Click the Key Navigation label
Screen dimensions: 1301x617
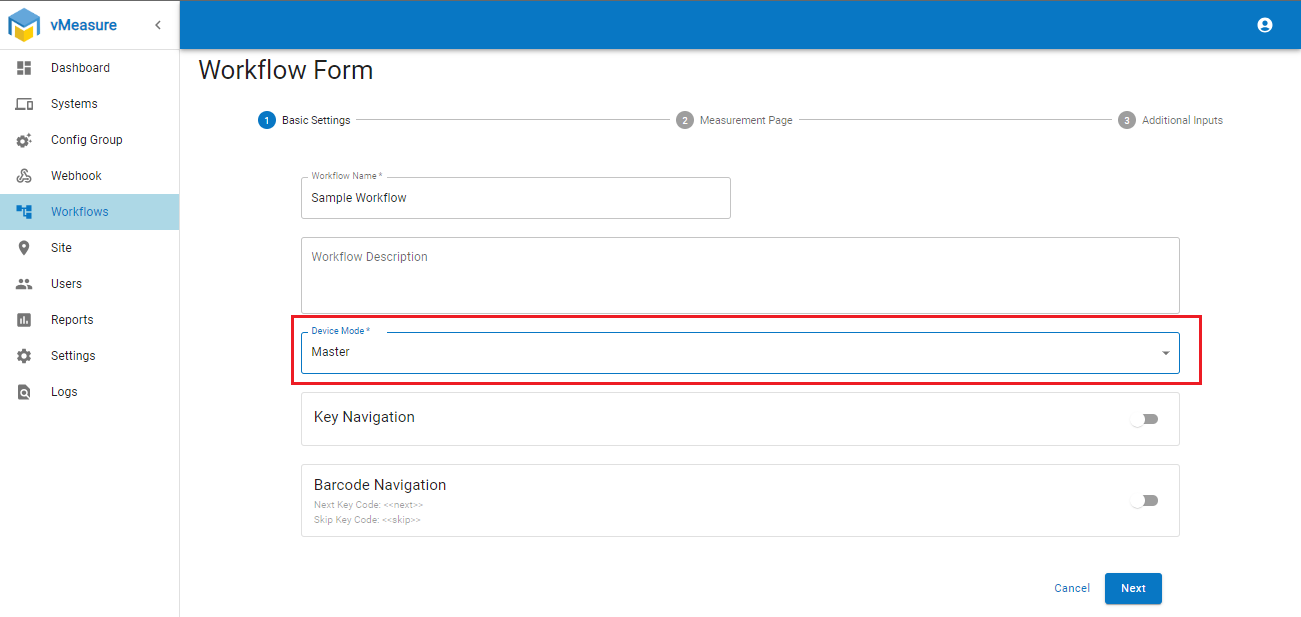[364, 417]
